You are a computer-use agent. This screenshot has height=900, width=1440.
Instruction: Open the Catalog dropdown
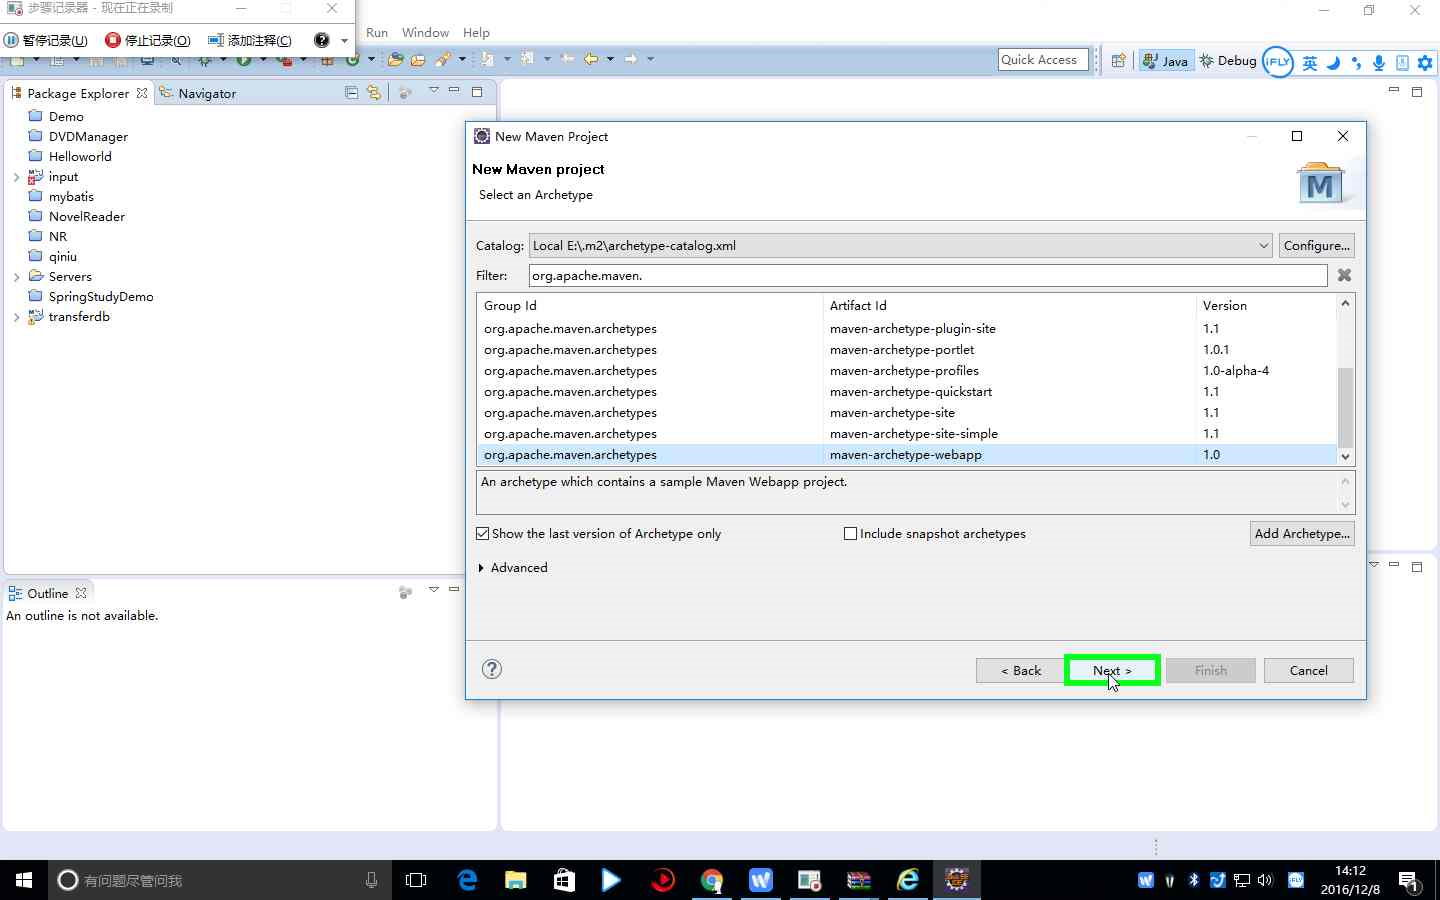tap(900, 245)
